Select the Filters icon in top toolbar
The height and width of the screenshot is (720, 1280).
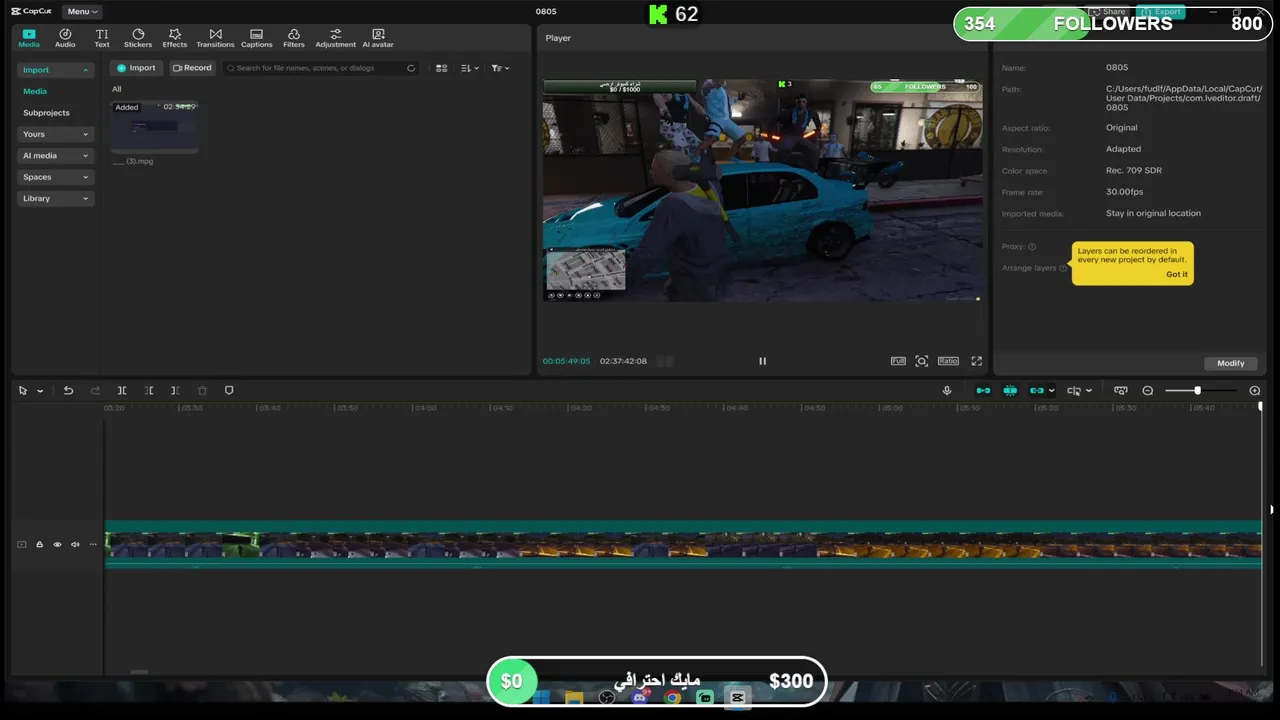(x=294, y=38)
